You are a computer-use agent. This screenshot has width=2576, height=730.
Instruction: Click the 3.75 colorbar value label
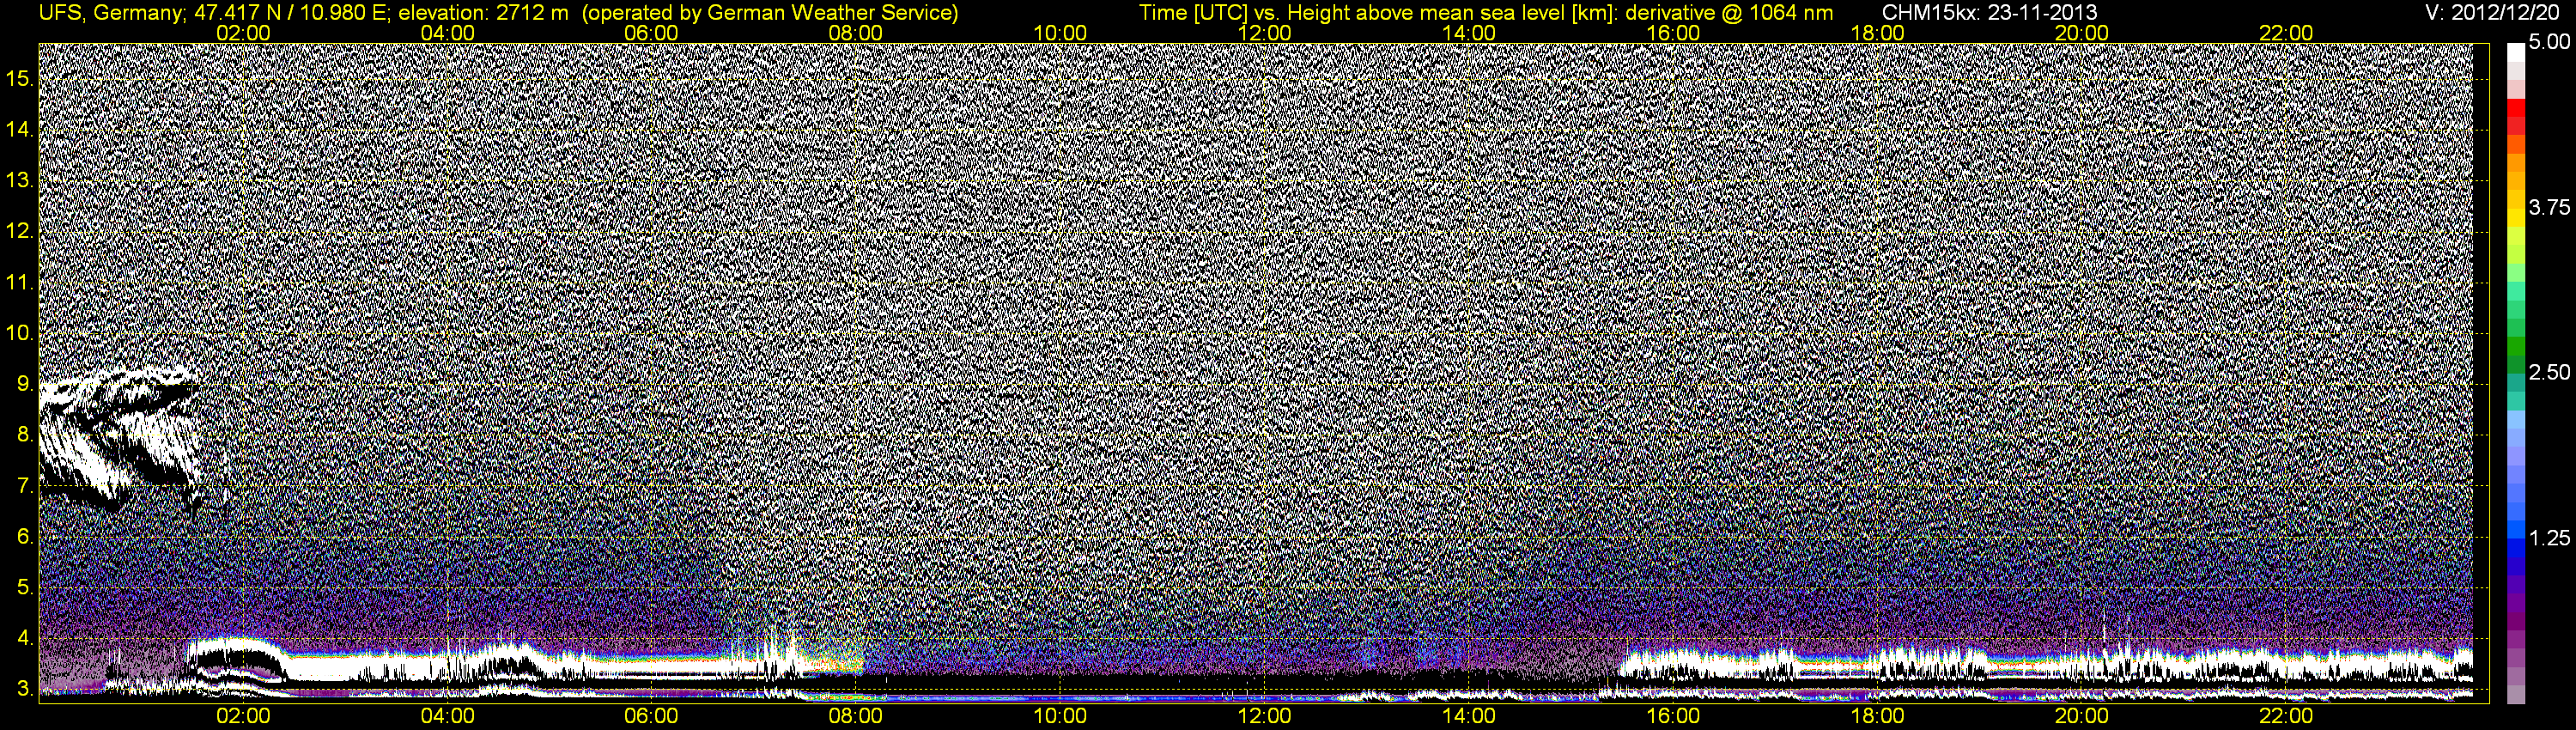(2549, 207)
